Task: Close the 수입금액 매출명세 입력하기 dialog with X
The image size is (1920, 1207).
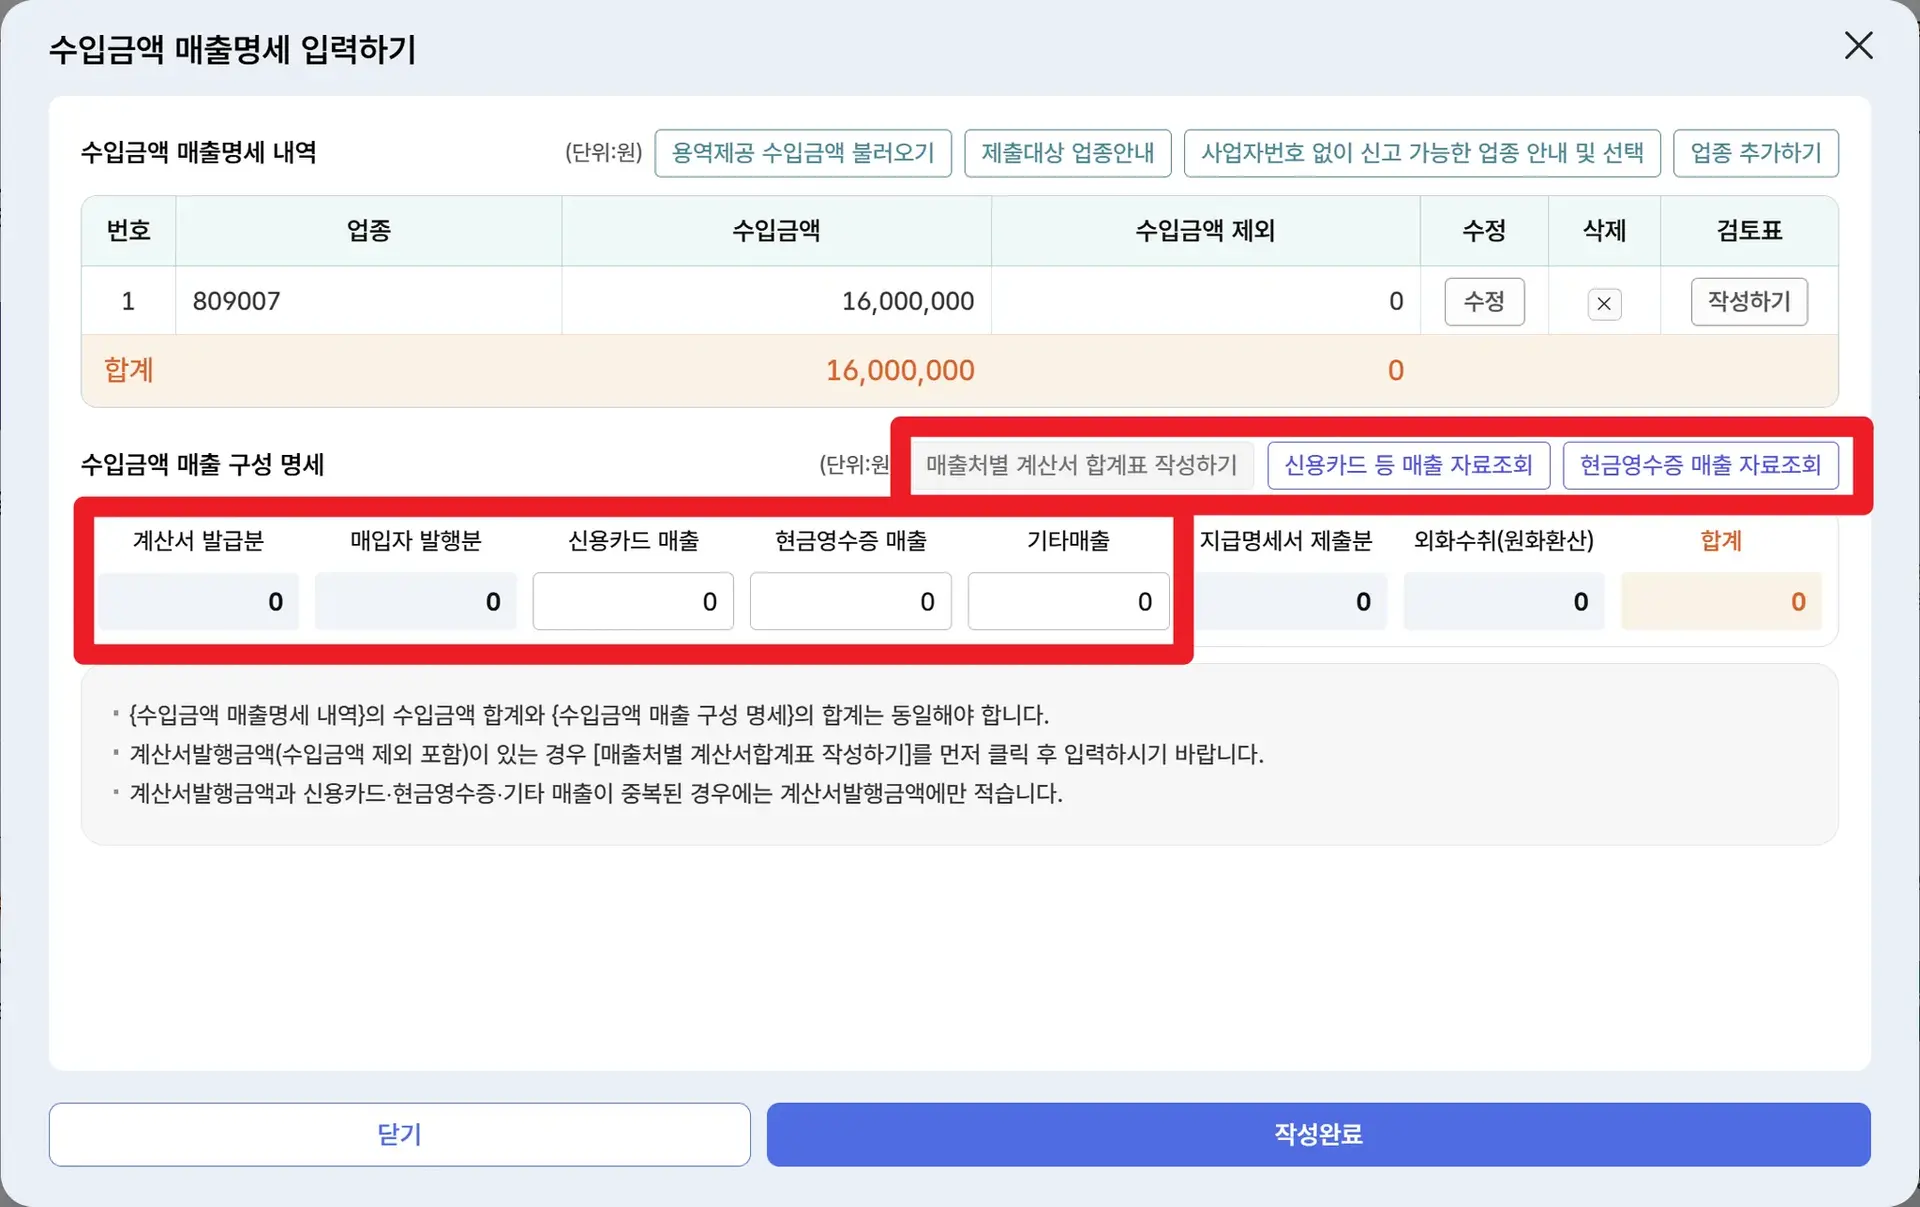Action: (x=1858, y=46)
